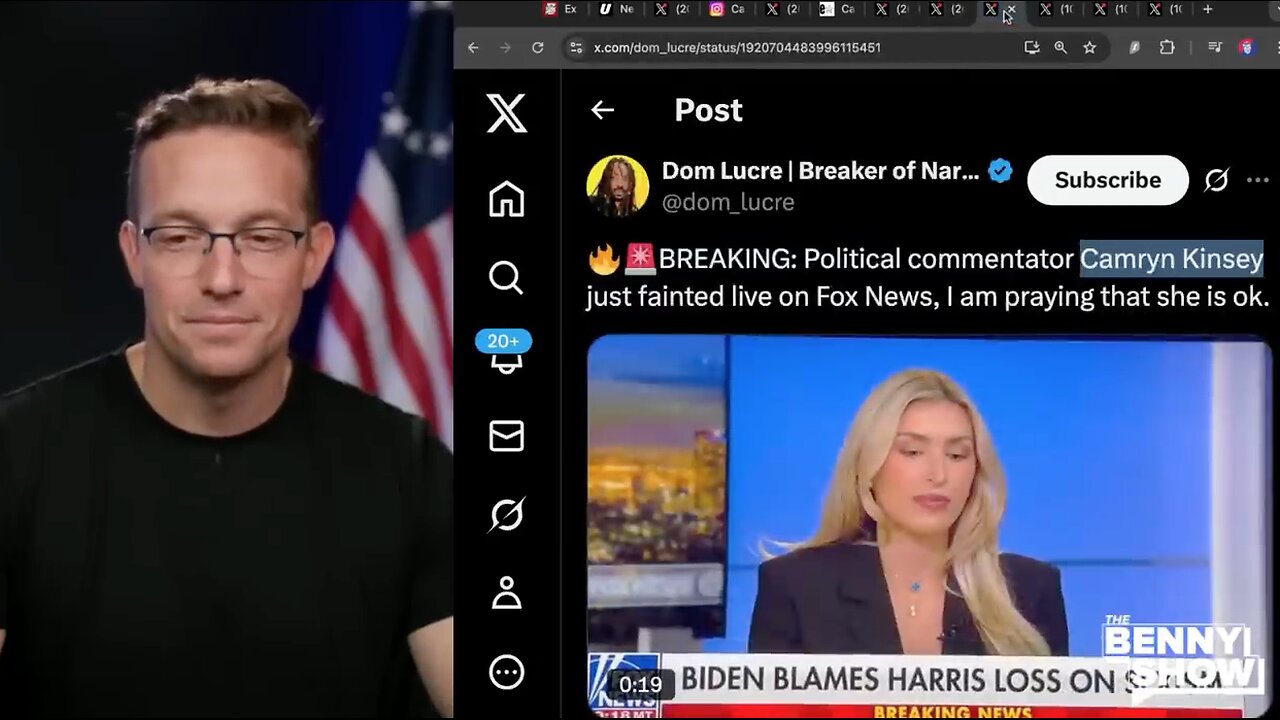The height and width of the screenshot is (720, 1280).
Task: Open Grok from the sidebar icon
Action: pos(506,514)
